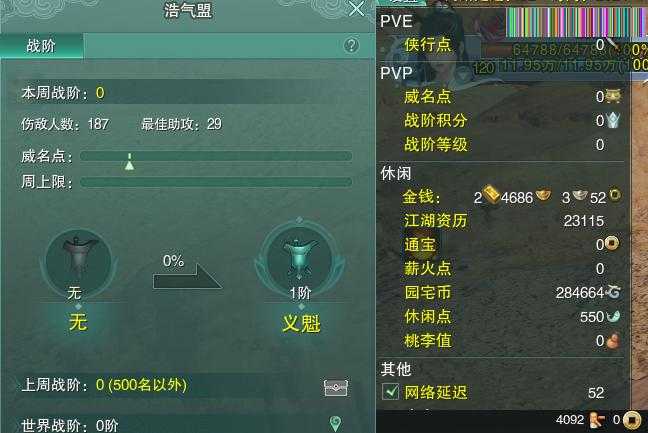
Task: Open the help question mark icon
Action: coord(351,45)
